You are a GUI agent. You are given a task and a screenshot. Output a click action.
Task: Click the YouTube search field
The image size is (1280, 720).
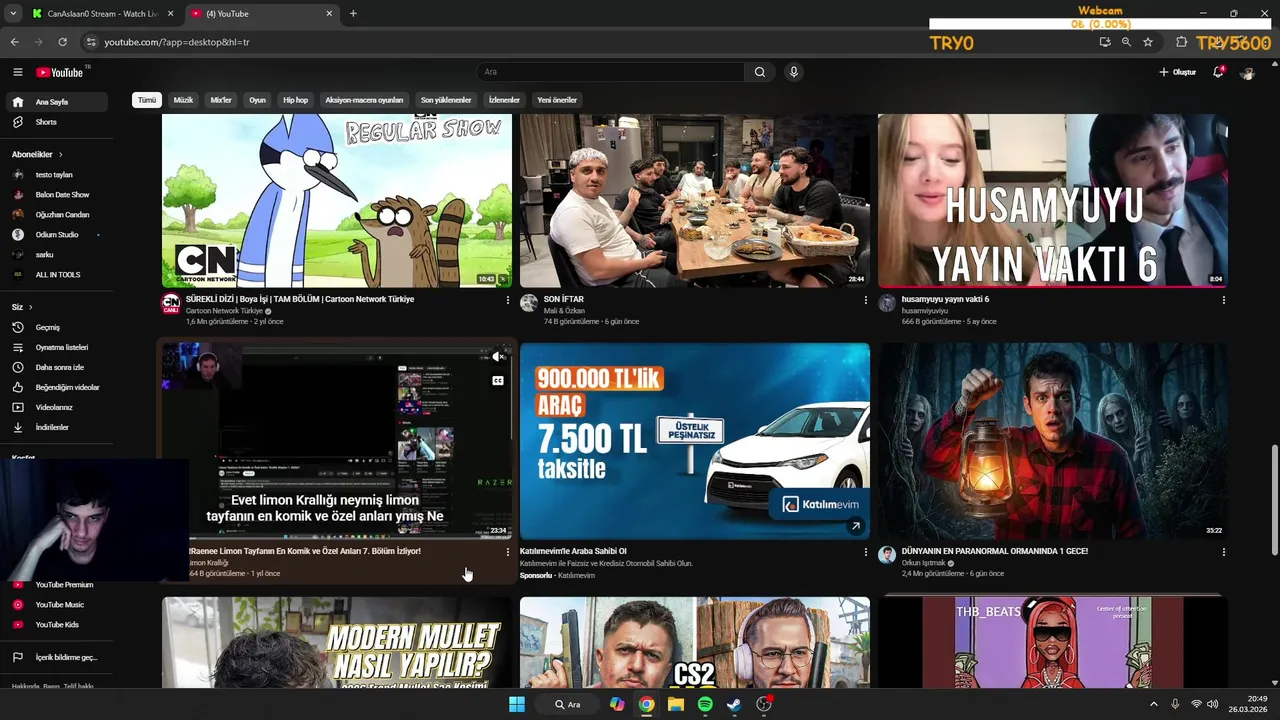tap(610, 72)
